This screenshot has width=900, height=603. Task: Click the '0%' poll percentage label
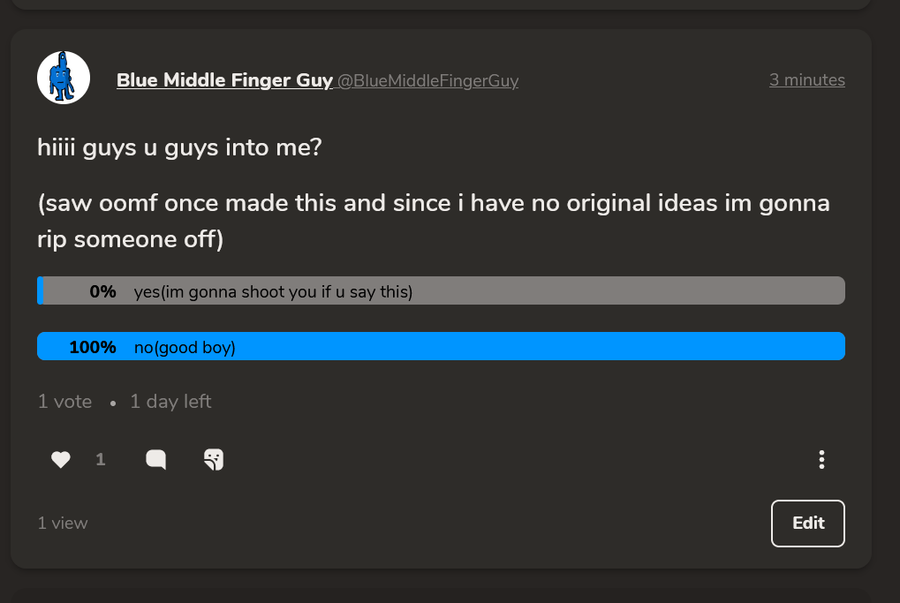[103, 291]
